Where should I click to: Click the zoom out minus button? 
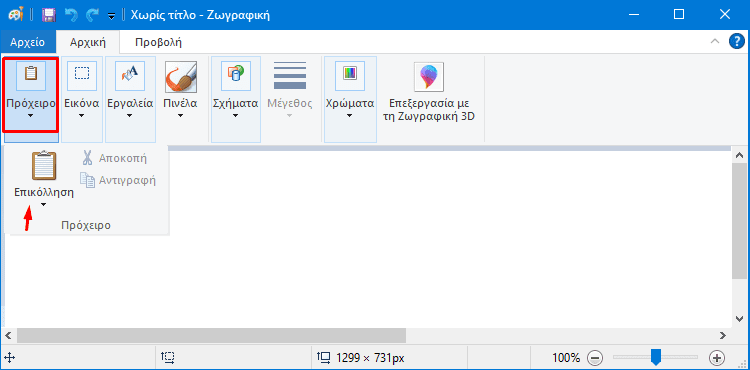pos(595,357)
